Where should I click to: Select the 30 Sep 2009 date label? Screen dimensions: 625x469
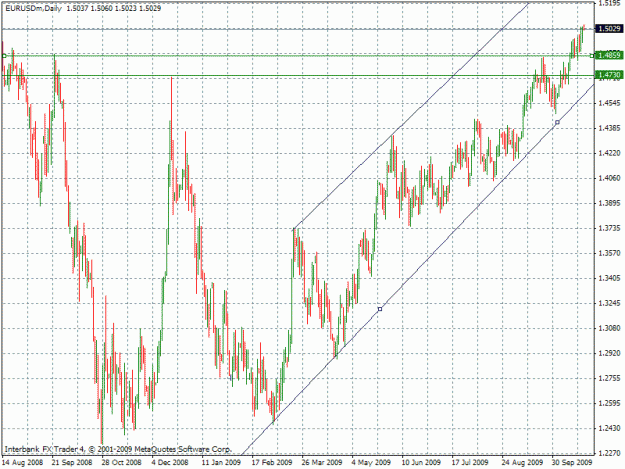pos(572,463)
